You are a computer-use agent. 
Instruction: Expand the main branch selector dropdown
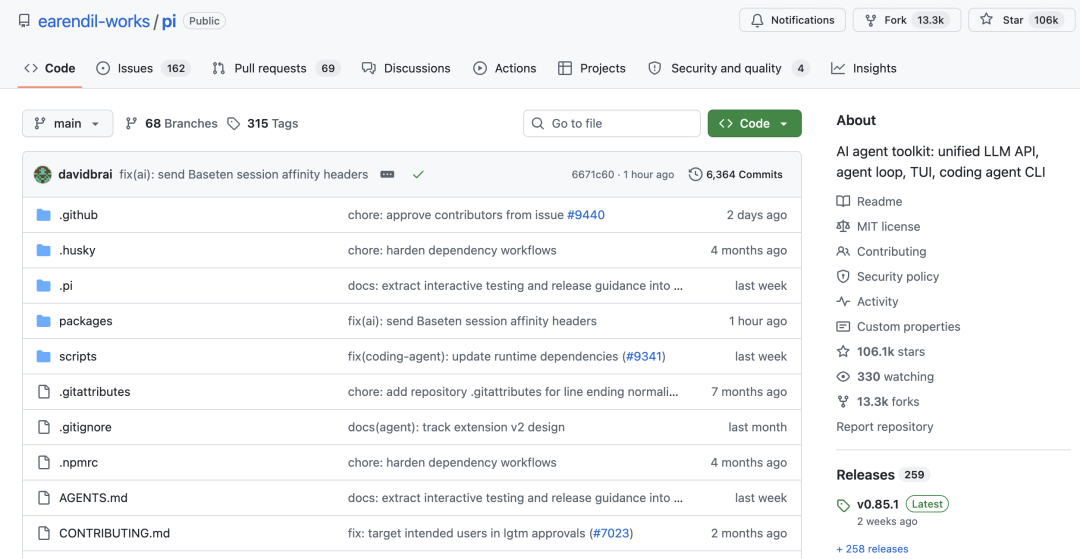point(68,123)
